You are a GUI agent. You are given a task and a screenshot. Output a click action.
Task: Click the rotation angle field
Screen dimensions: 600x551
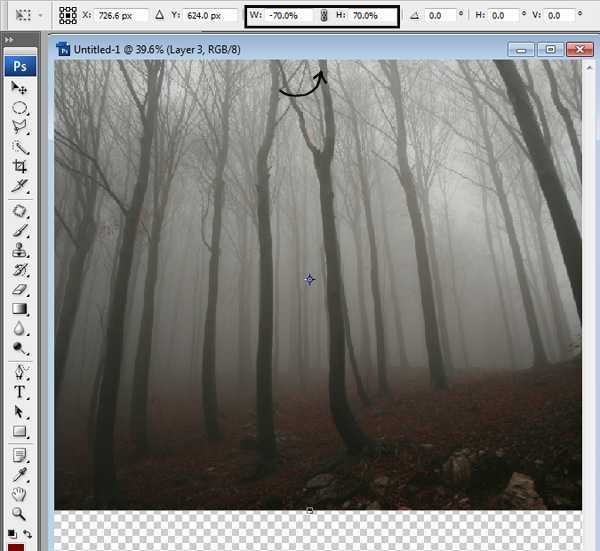tap(439, 17)
